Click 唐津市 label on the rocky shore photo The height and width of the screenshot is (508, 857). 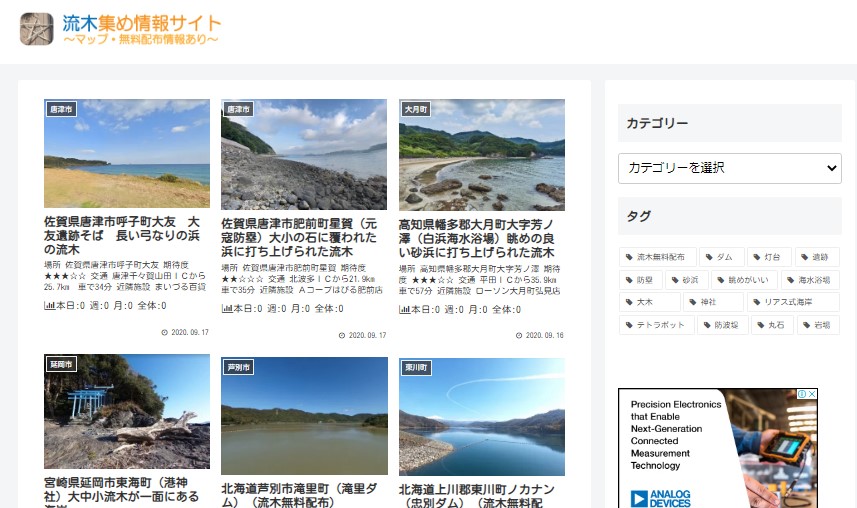click(x=238, y=109)
